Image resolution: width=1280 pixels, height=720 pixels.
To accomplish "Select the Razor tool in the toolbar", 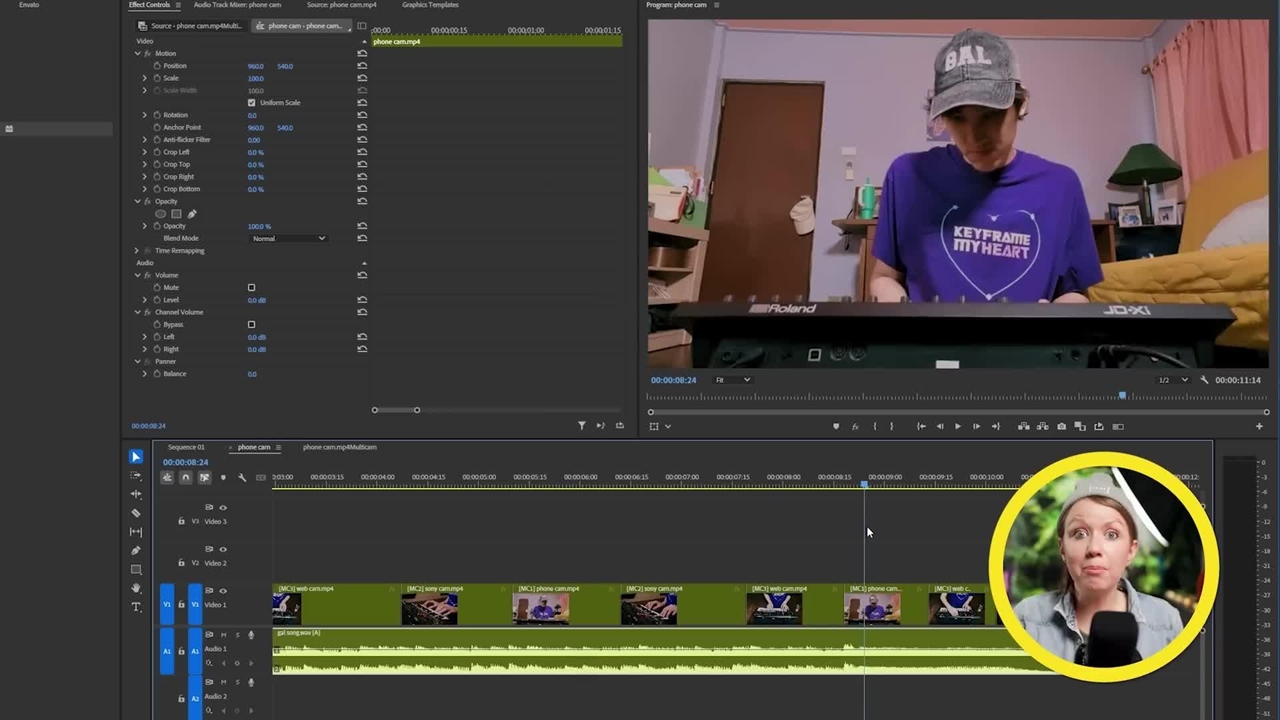I will (x=136, y=513).
